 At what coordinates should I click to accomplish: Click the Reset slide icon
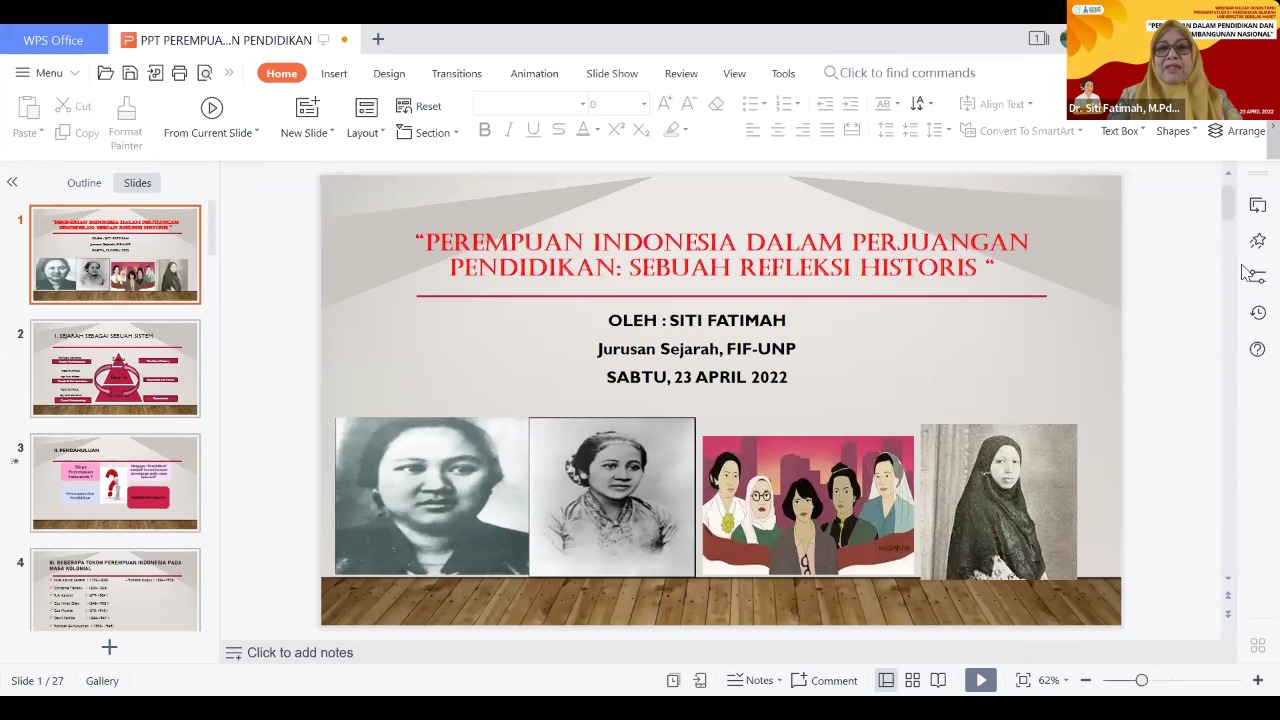(418, 106)
